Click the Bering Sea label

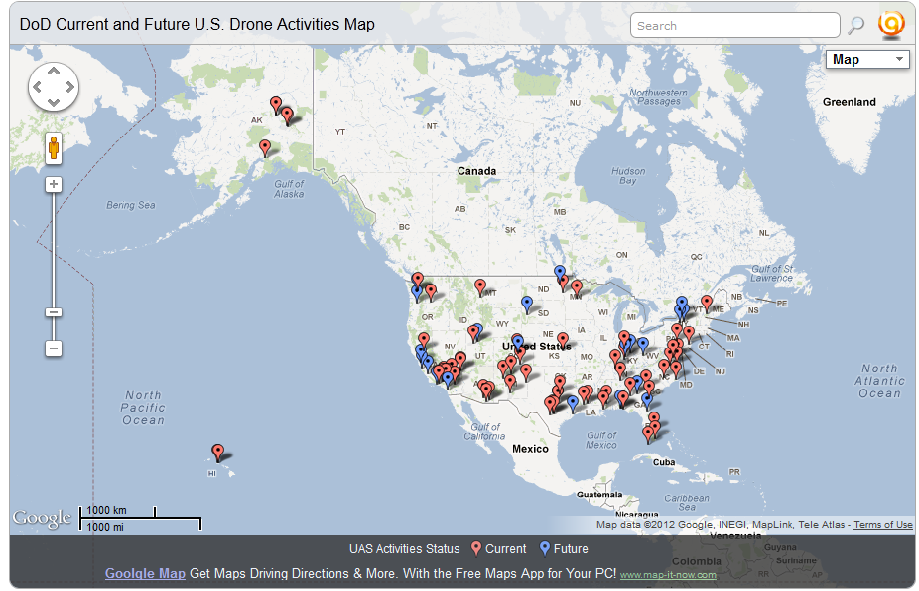pos(131,205)
